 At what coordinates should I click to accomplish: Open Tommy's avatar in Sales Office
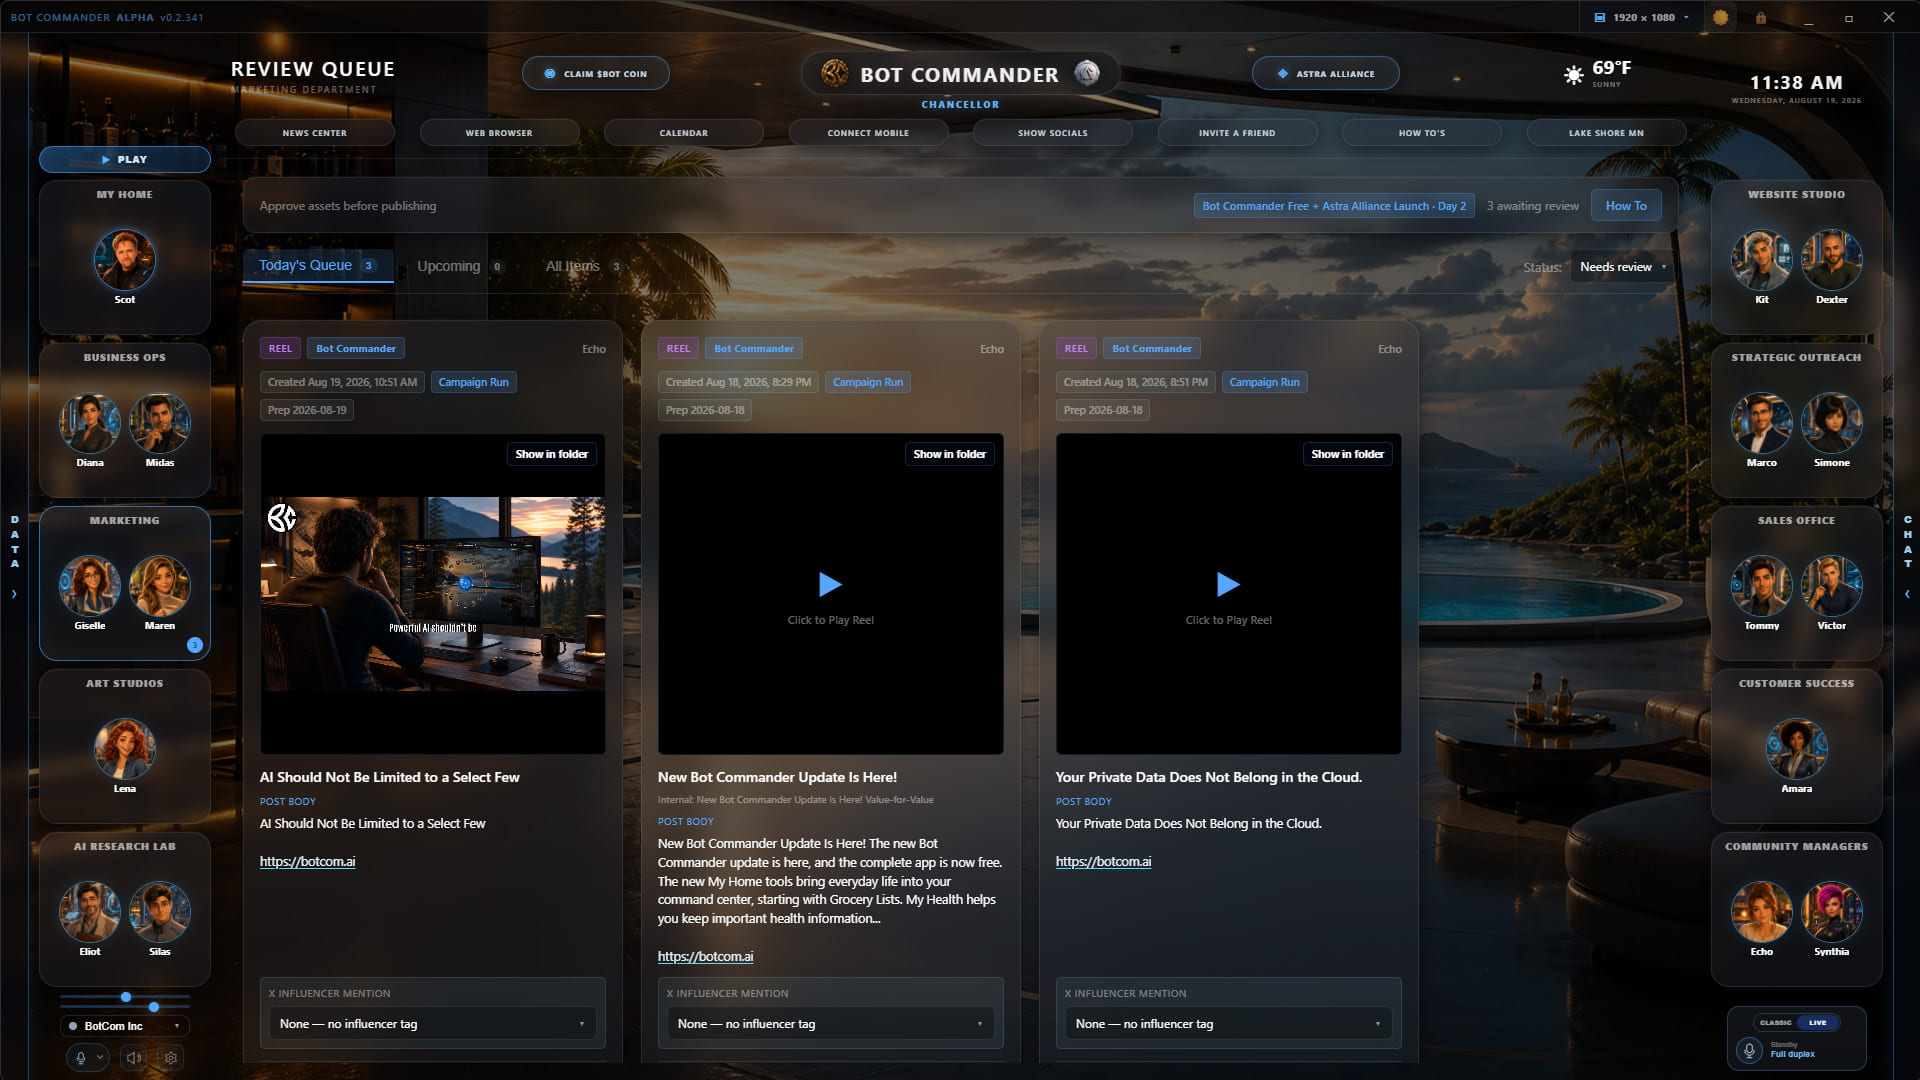point(1762,586)
